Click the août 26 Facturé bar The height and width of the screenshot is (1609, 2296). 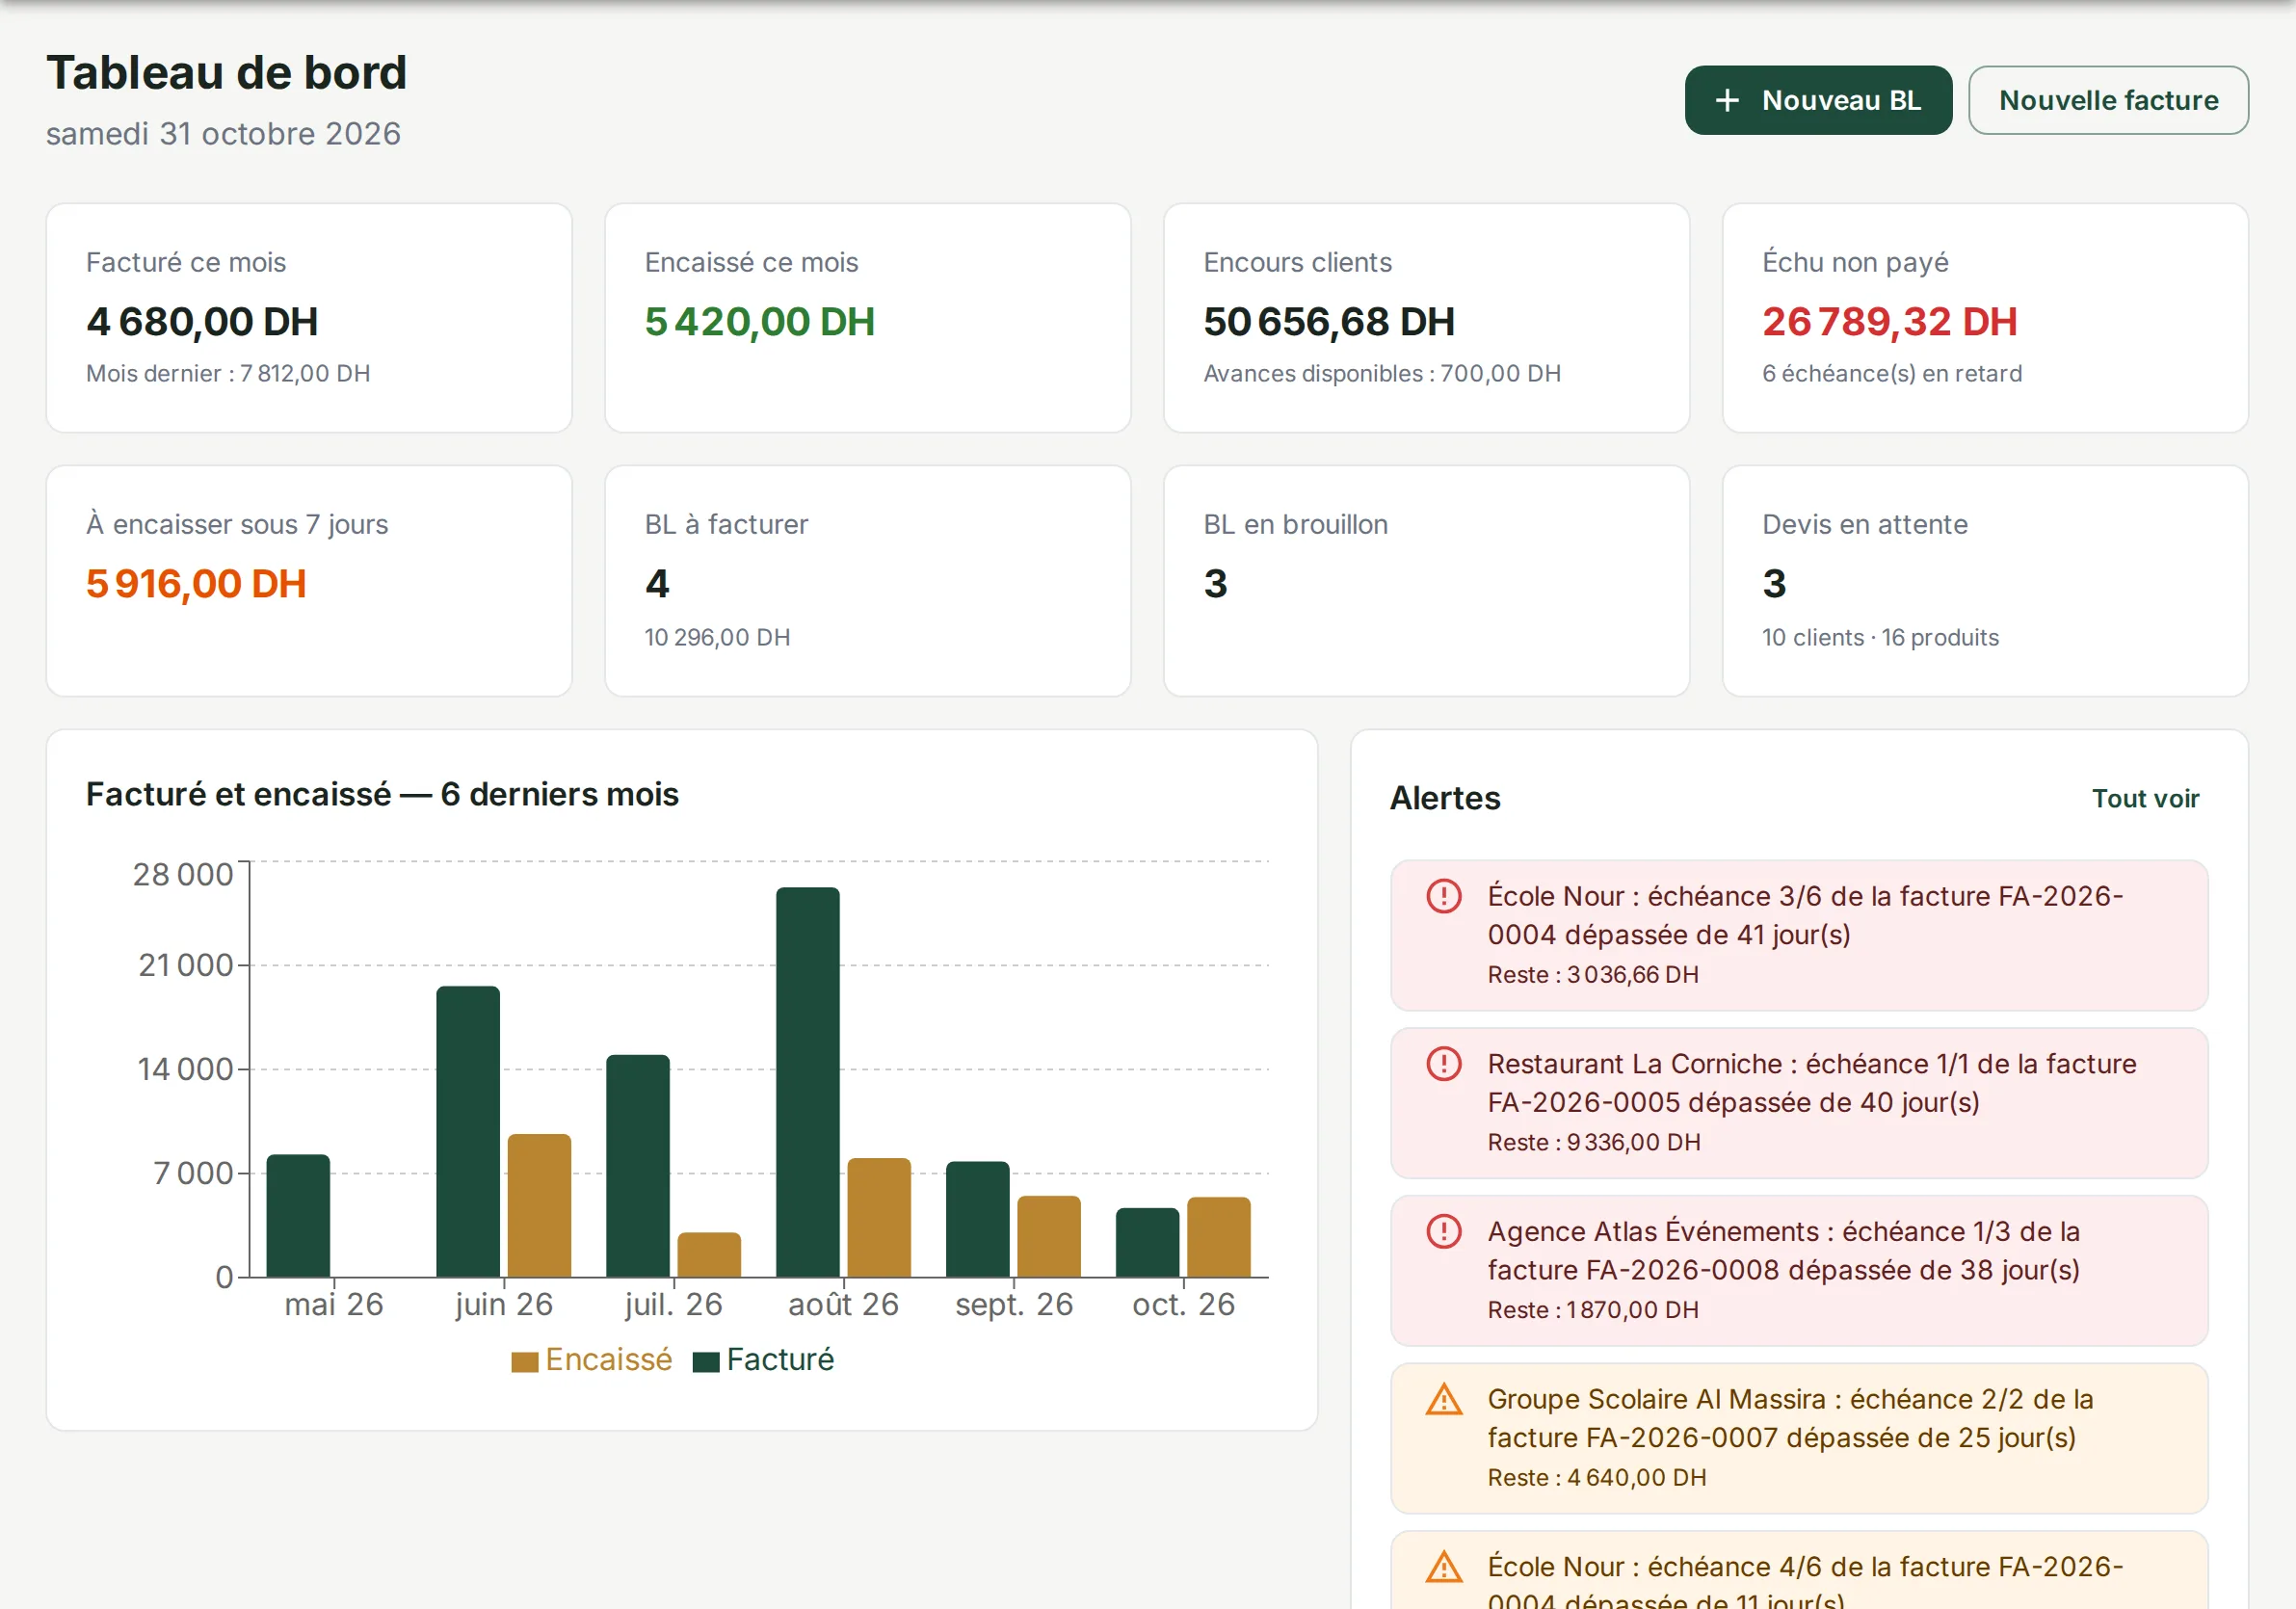point(808,1082)
